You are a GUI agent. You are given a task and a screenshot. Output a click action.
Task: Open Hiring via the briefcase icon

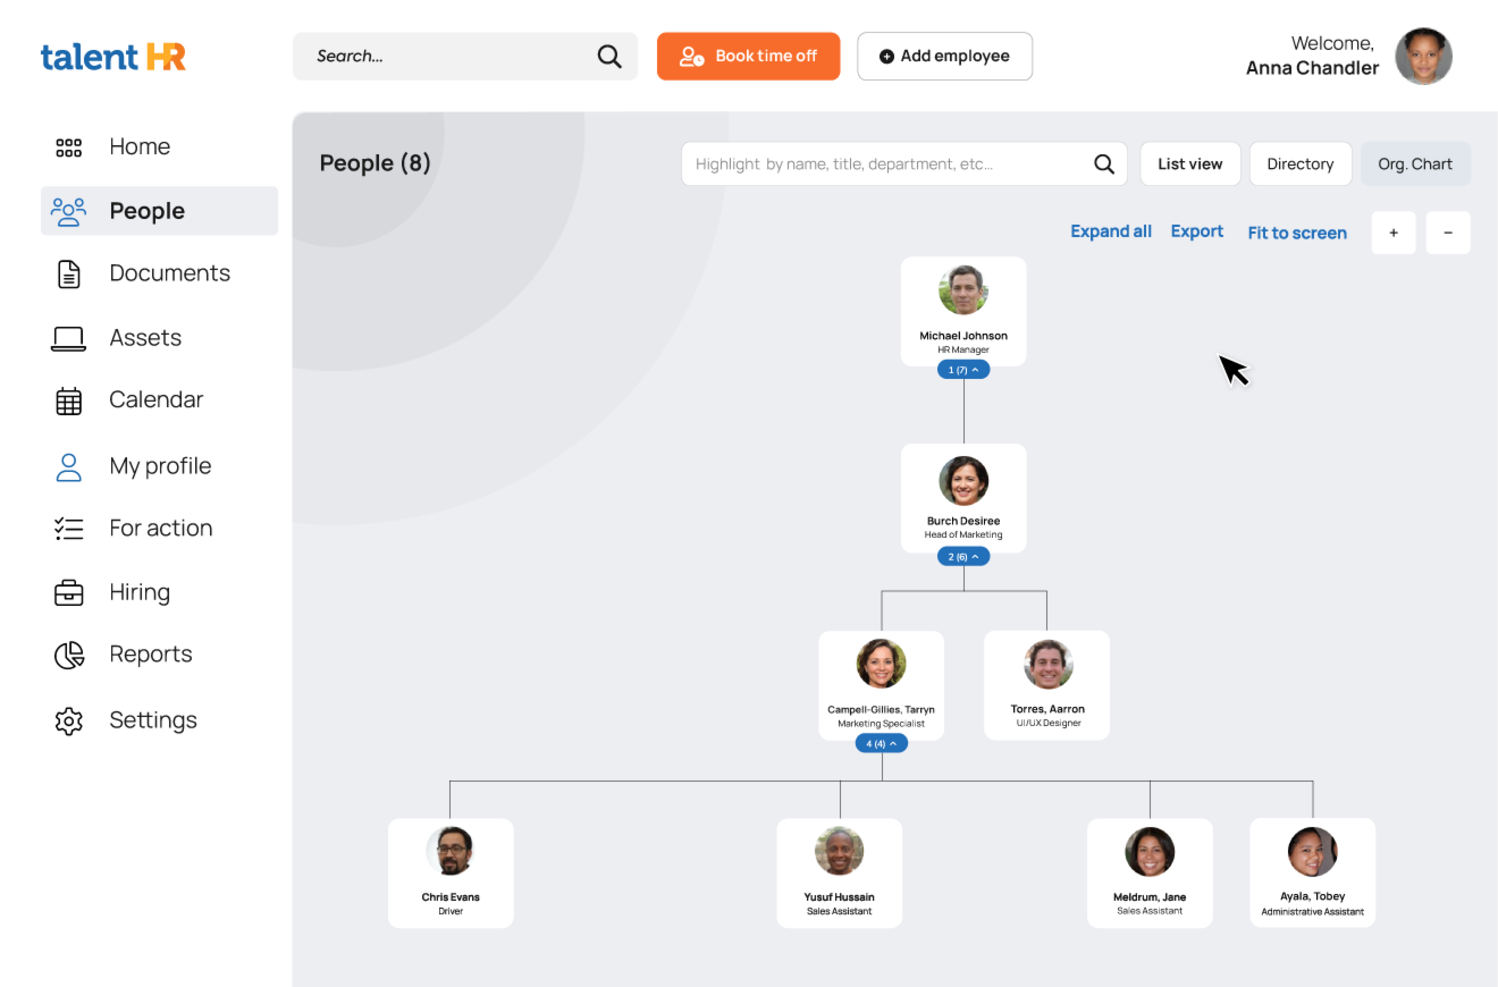tap(68, 593)
